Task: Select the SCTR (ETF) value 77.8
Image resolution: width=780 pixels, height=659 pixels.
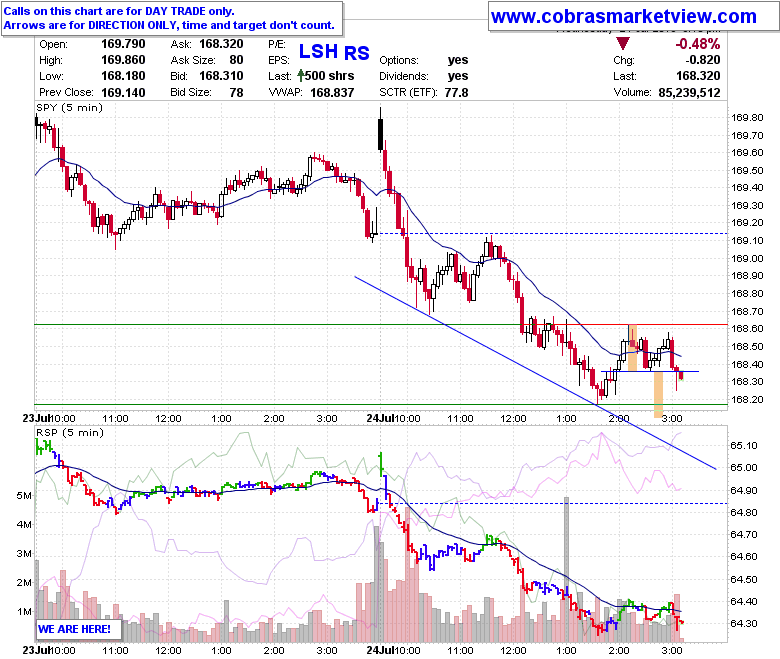Action: click(x=457, y=93)
